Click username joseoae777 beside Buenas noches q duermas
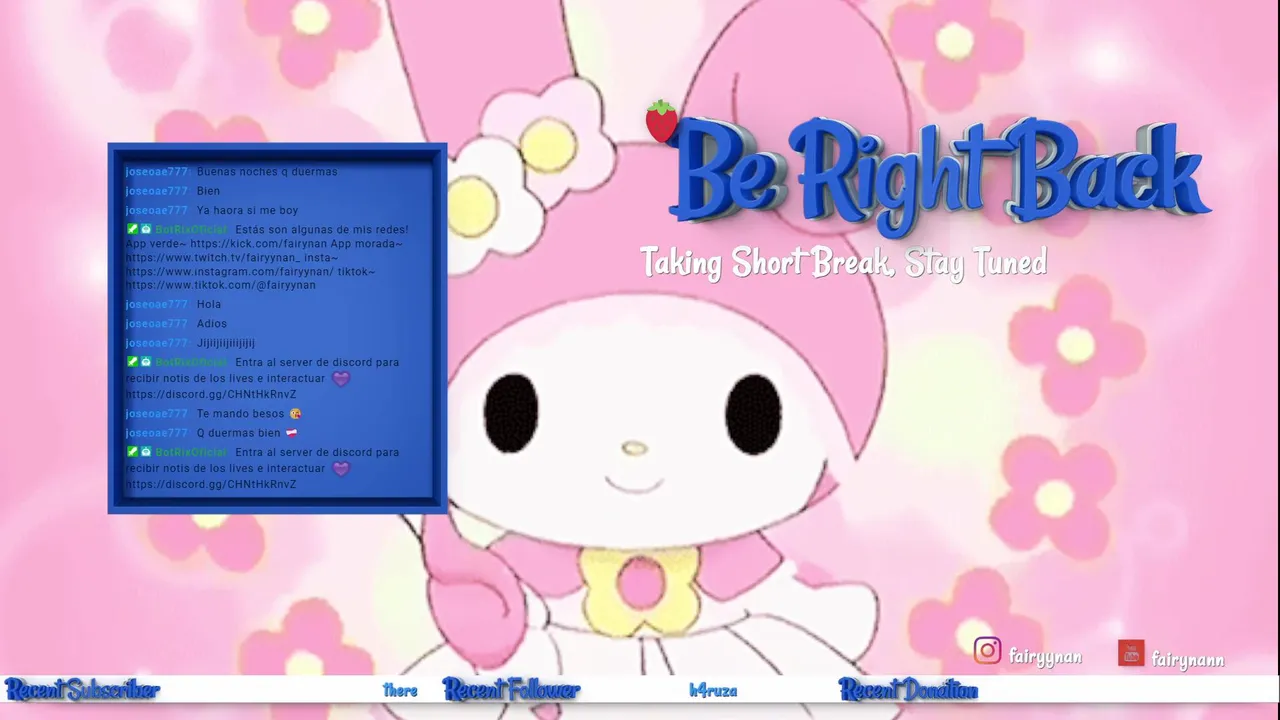 [x=156, y=172]
